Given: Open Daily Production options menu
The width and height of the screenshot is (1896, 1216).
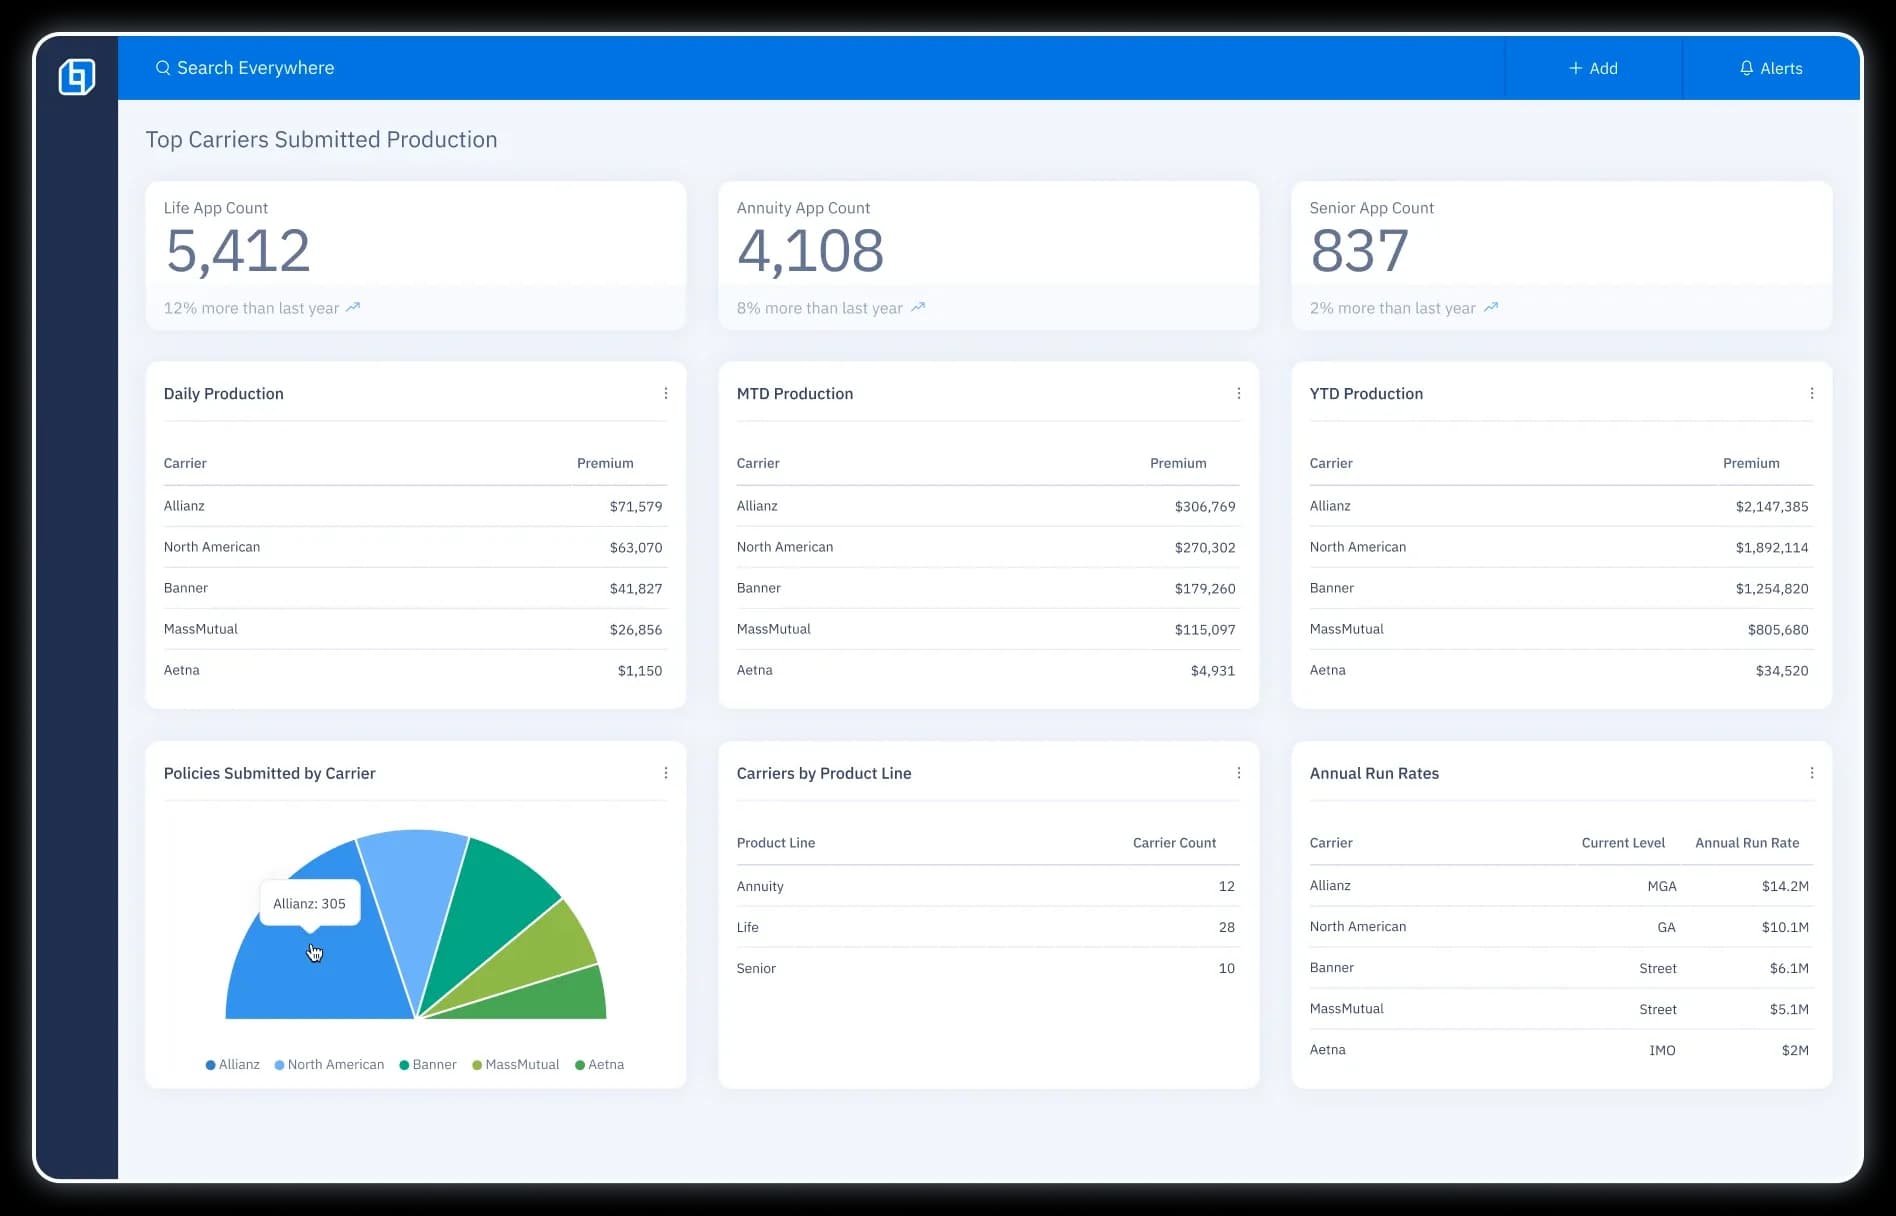Looking at the screenshot, I should click(666, 393).
